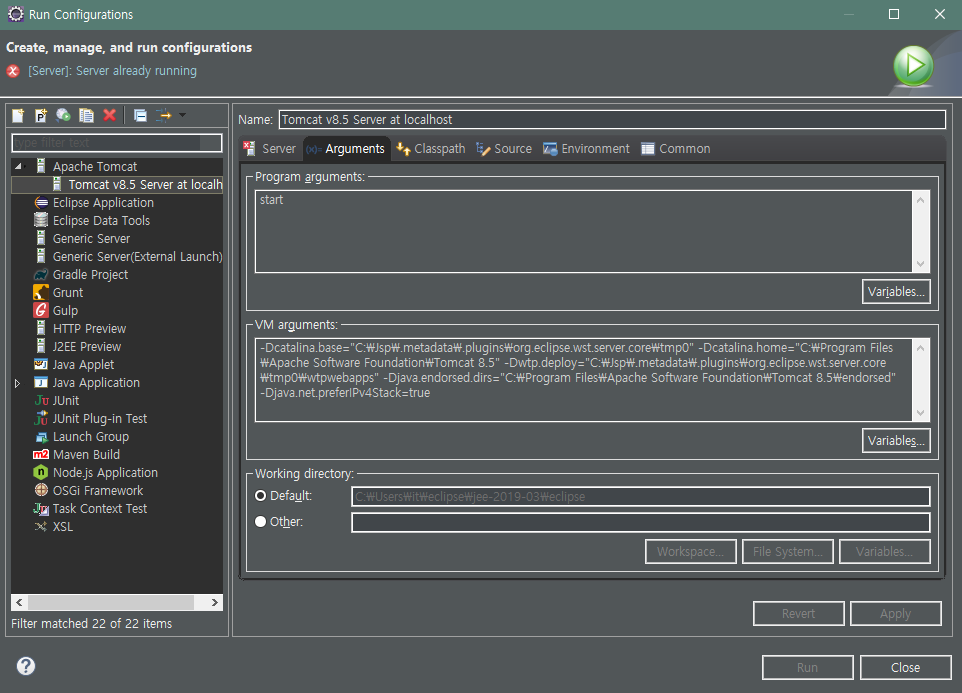
Task: Click the Gulp icon
Action: pos(41,310)
